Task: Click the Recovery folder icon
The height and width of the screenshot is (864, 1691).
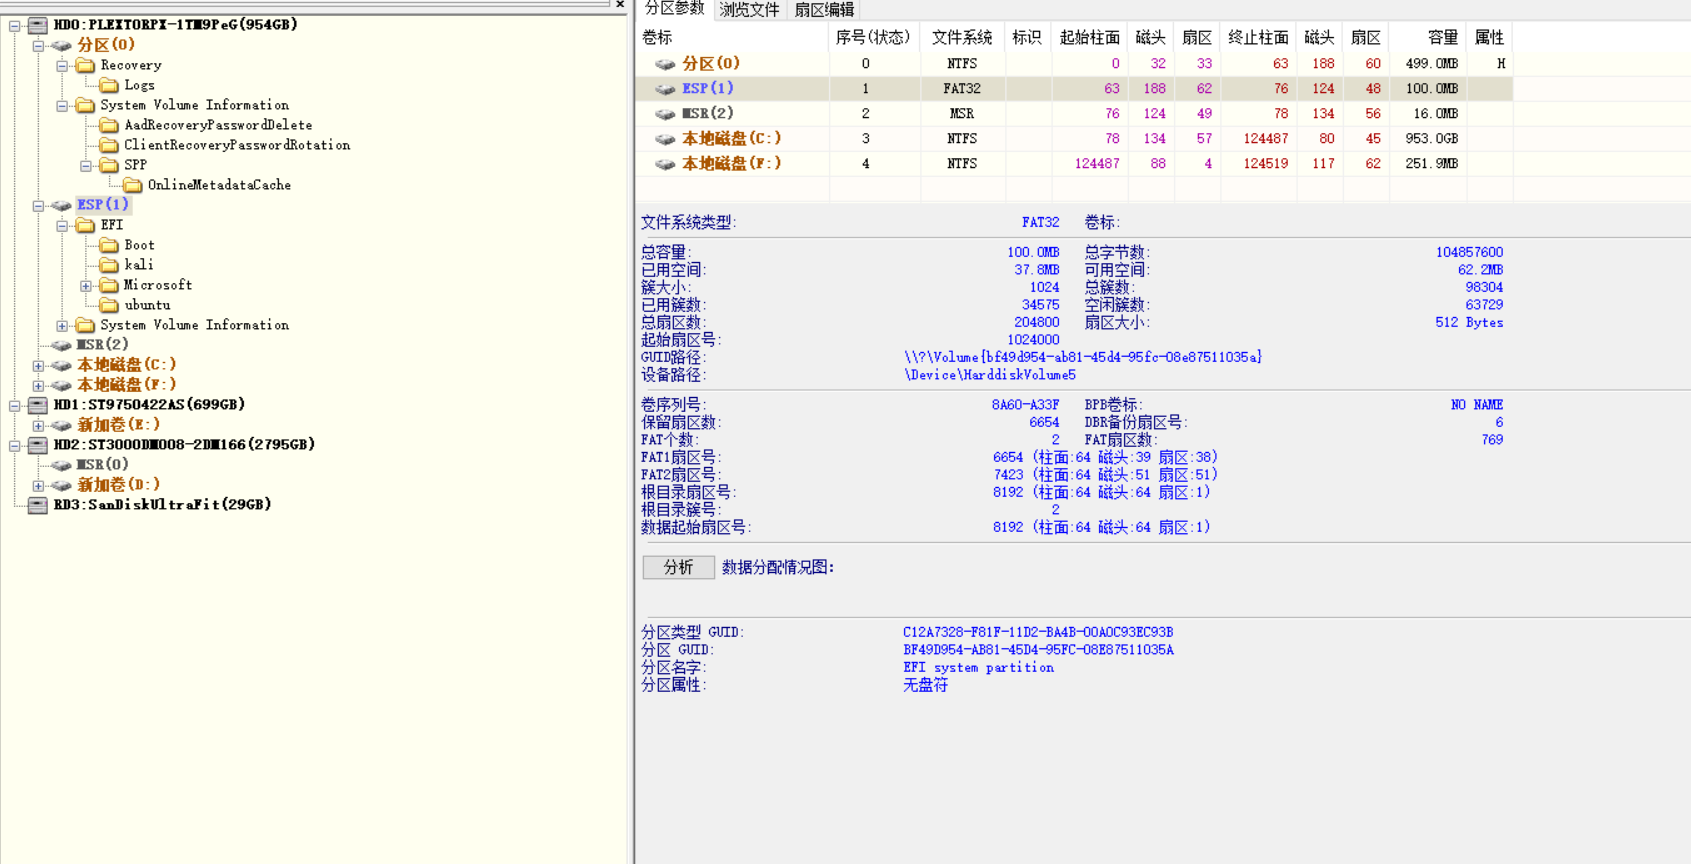Action: [x=85, y=65]
